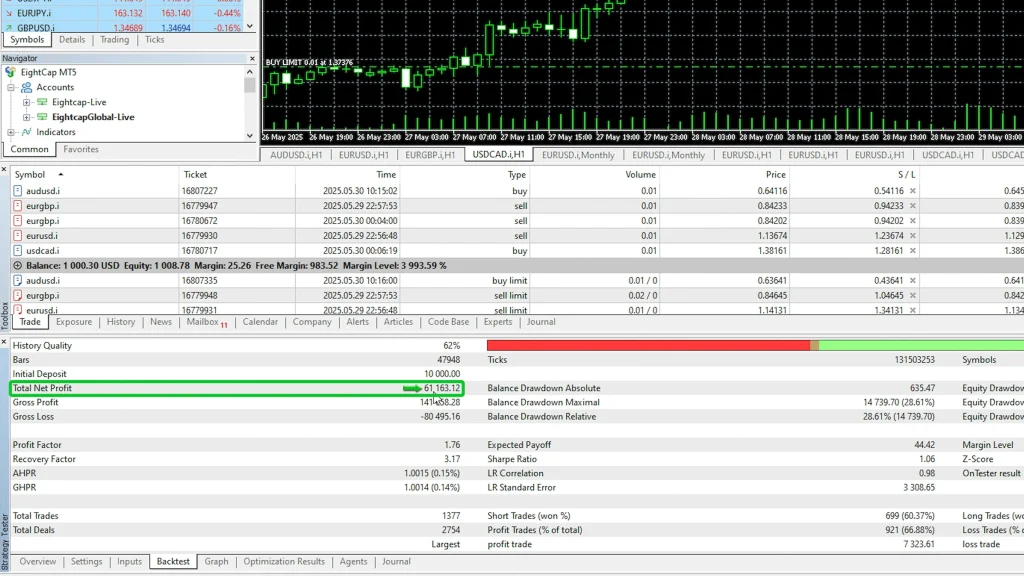The image size is (1024, 576).
Task: Click the Indicators icon in Navigator
Action: (x=27, y=132)
